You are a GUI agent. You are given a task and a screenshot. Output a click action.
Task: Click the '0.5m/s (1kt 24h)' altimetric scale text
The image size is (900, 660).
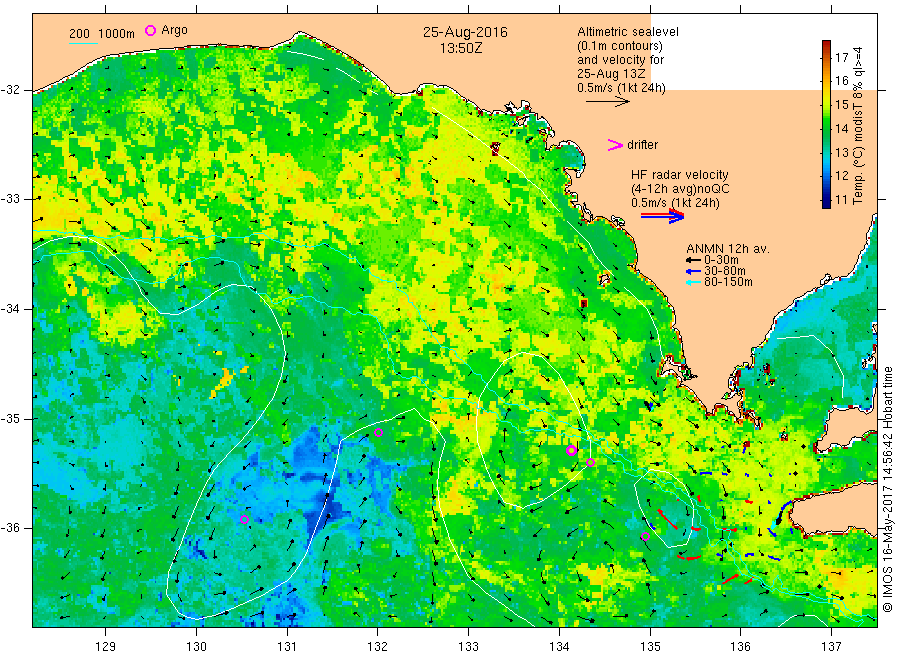622,88
